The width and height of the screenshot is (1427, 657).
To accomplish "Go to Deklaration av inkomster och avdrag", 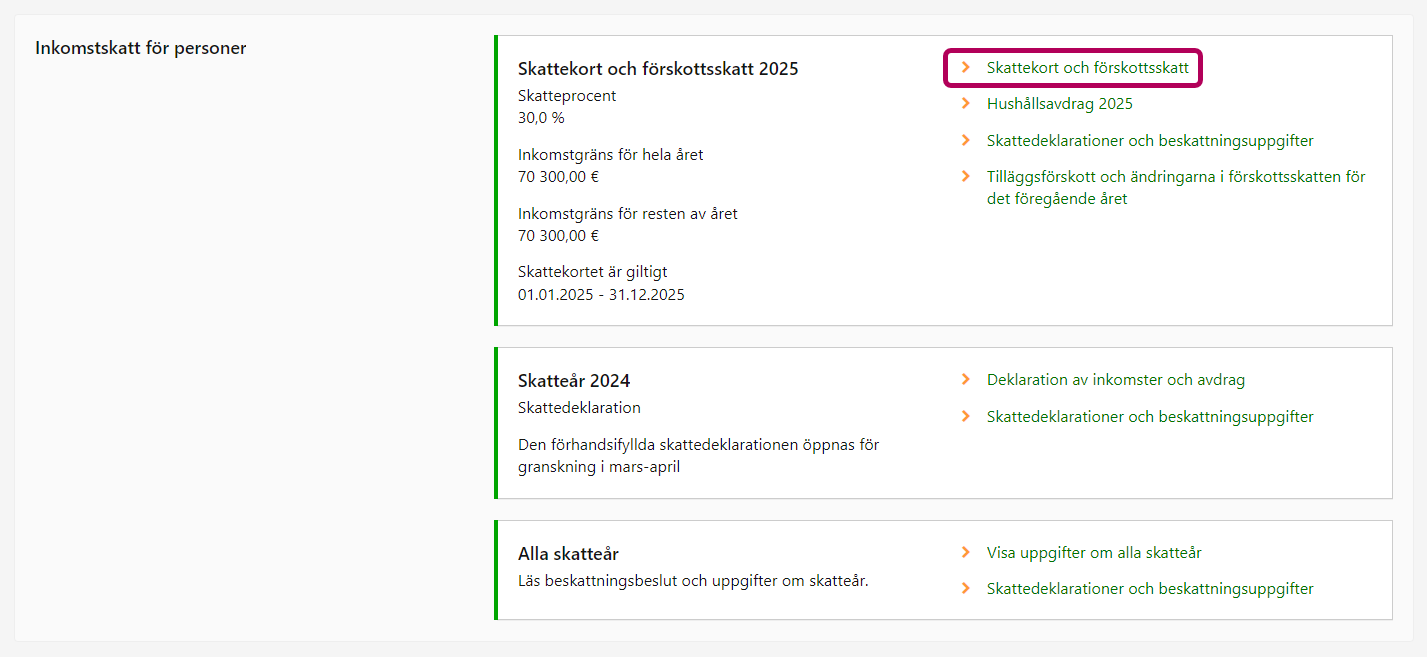I will [1115, 380].
